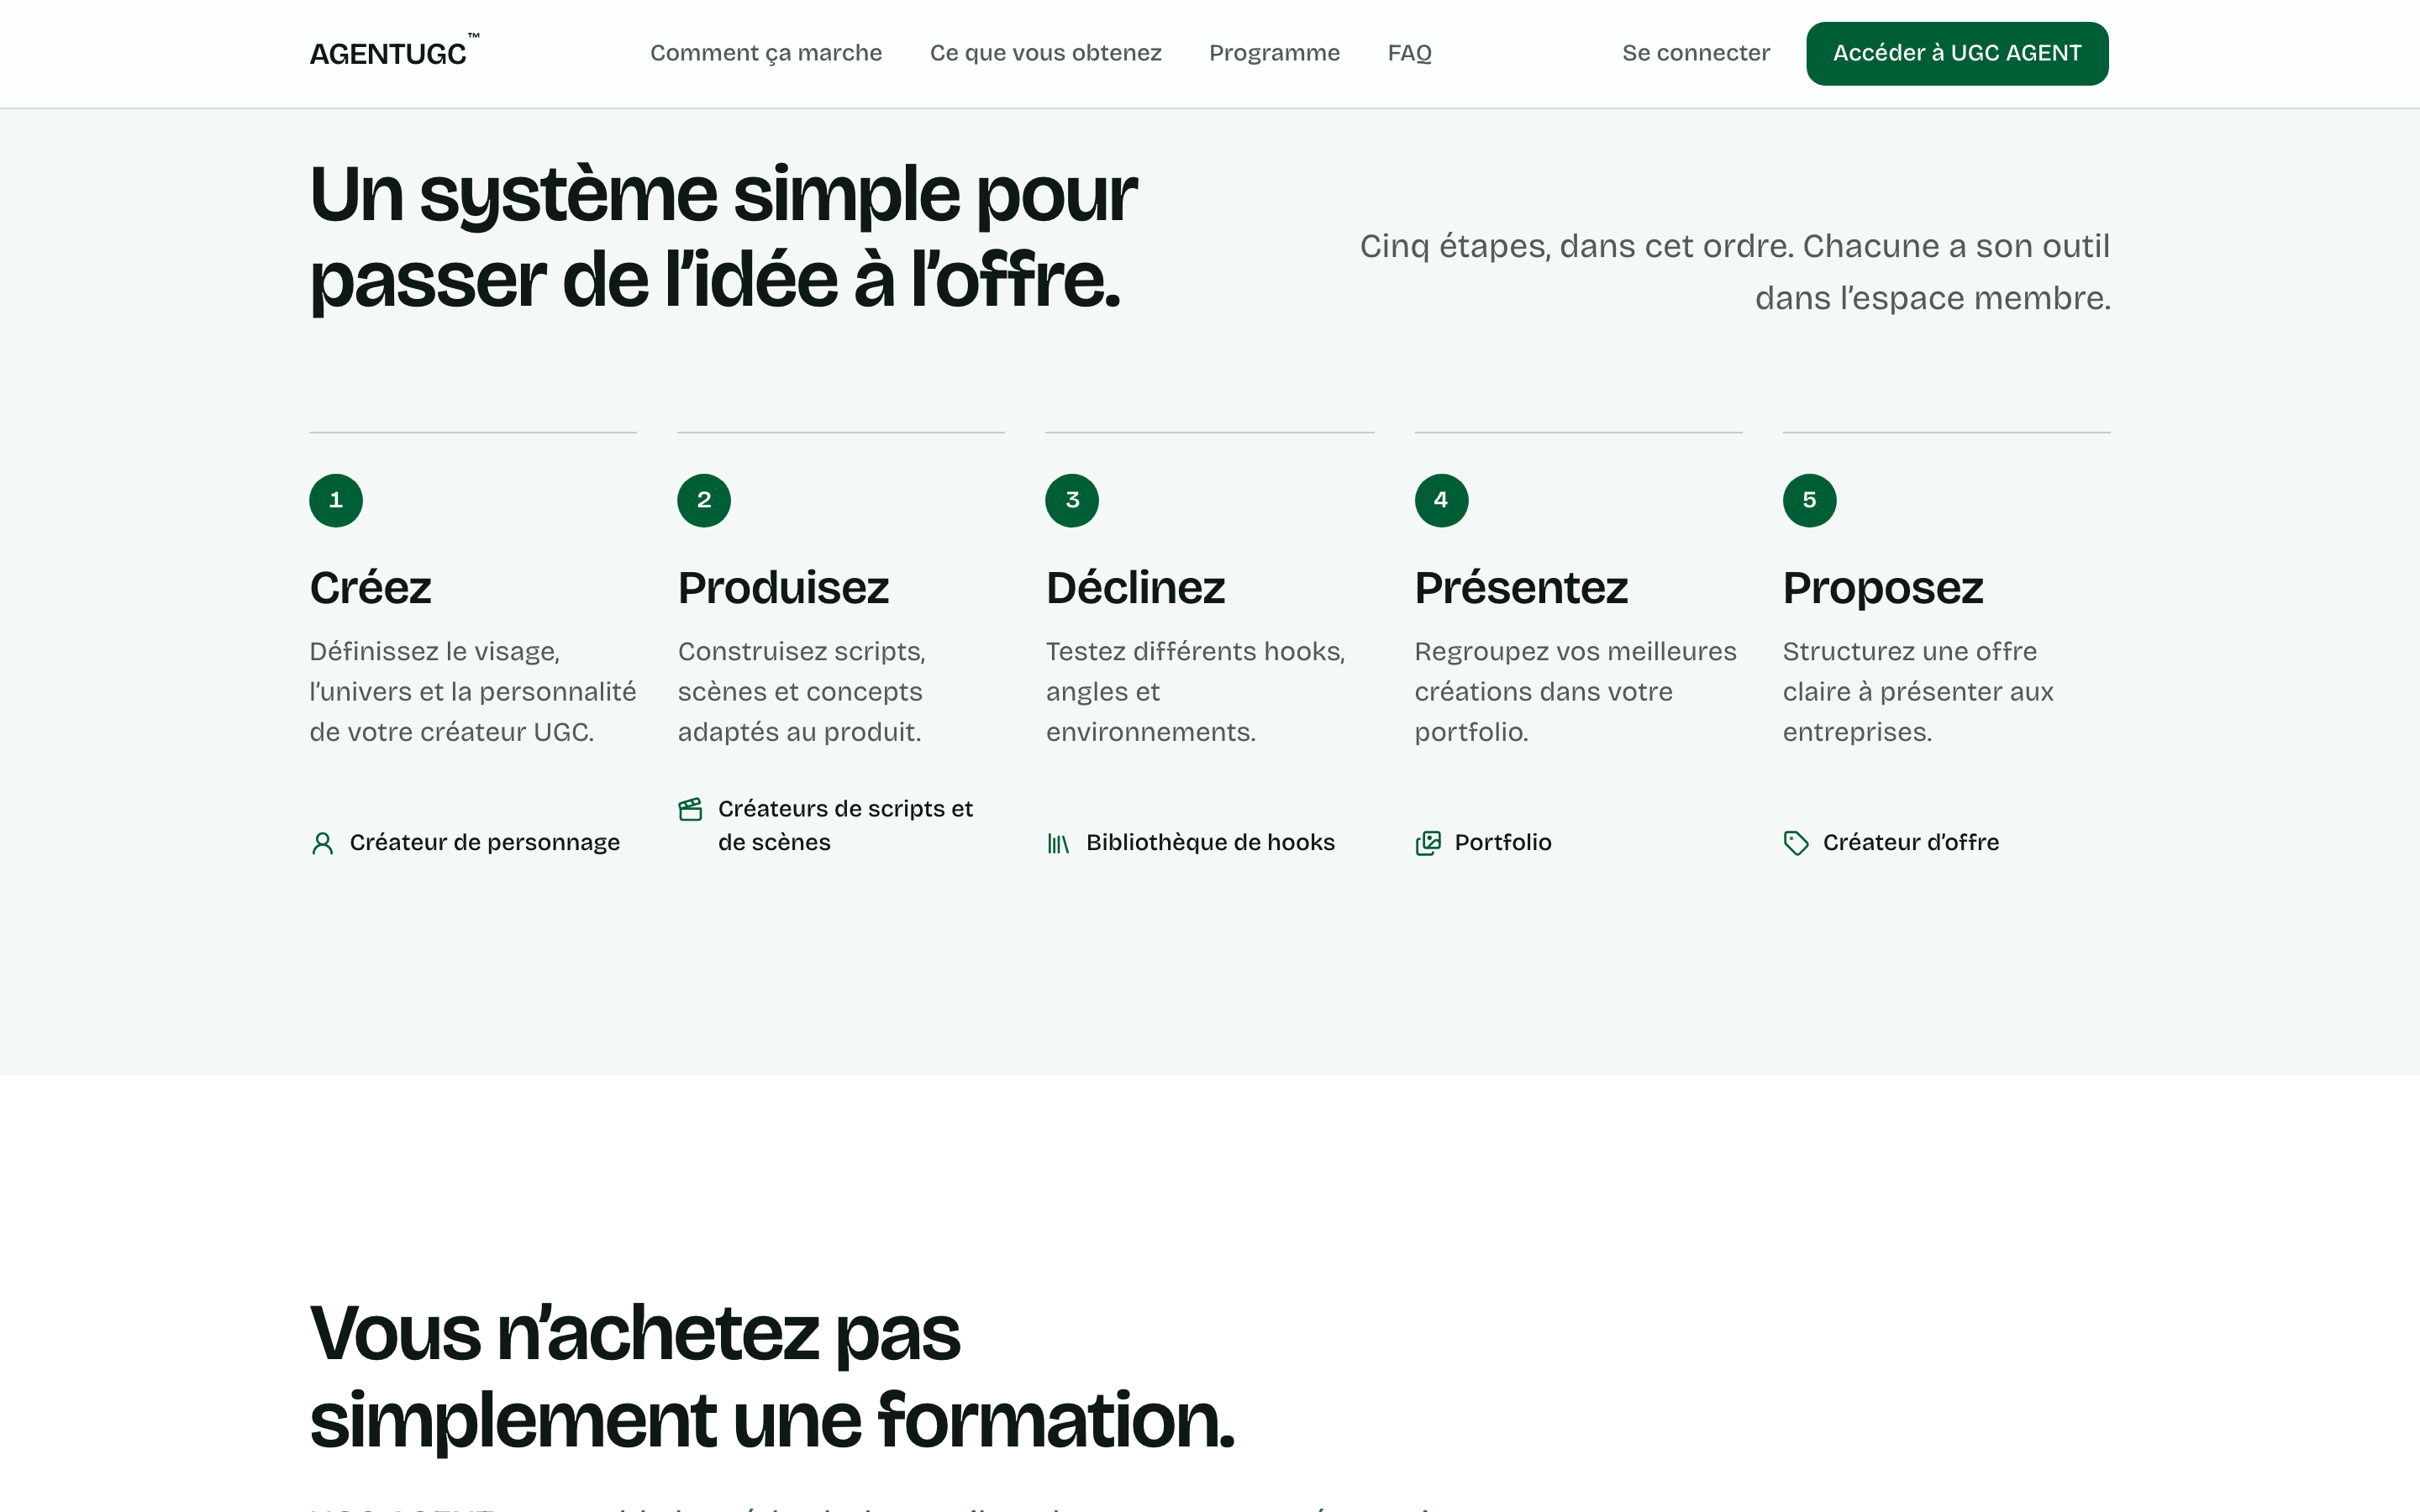Open the FAQ nav link

click(1409, 53)
